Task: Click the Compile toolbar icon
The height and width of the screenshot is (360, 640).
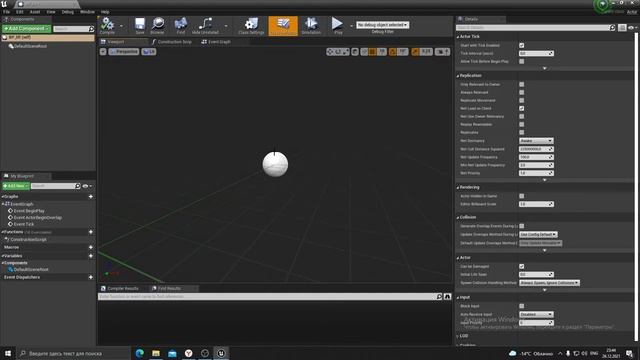Action: [107, 26]
